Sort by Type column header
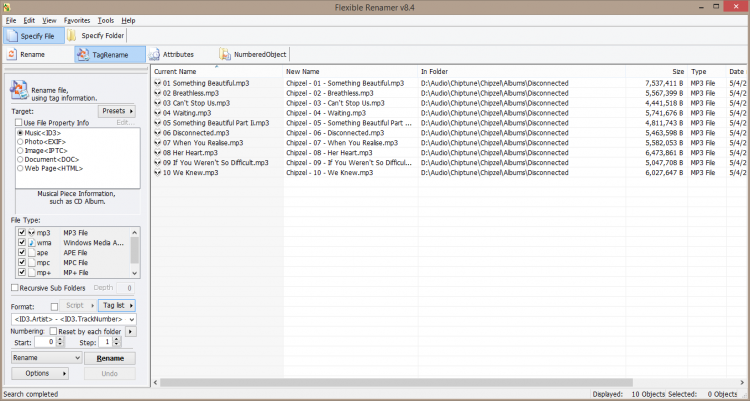The height and width of the screenshot is (401, 750). 706,71
